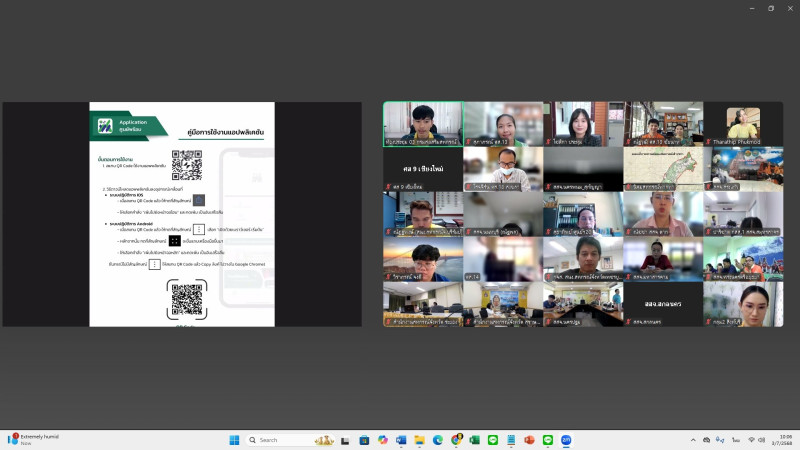Viewport: 800px width, 450px height.
Task: Switch to PowerPoint in the taskbar
Action: tap(530, 440)
